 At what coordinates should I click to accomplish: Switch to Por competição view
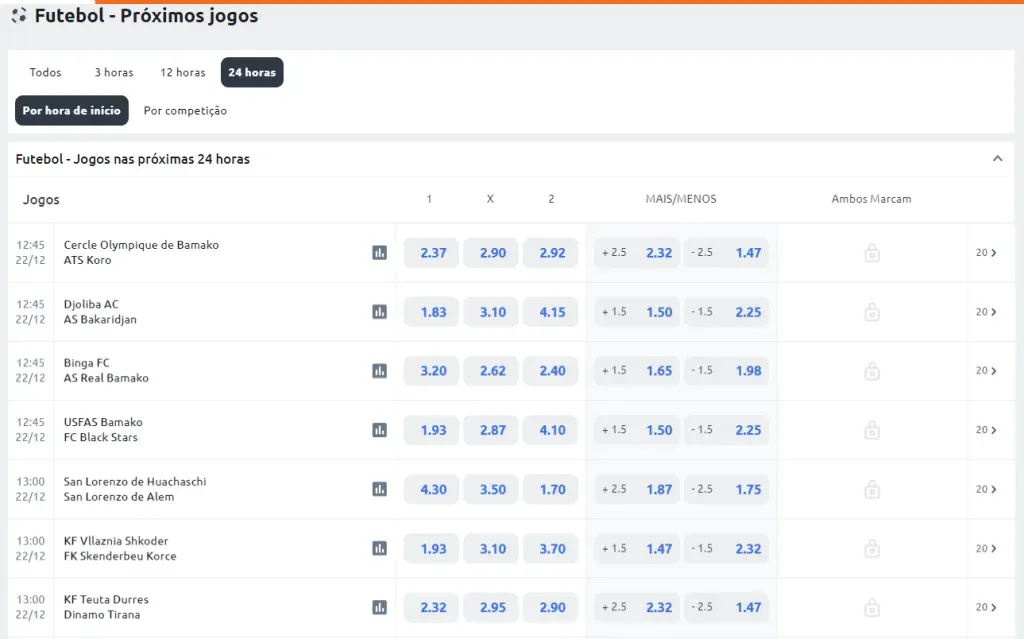185,110
